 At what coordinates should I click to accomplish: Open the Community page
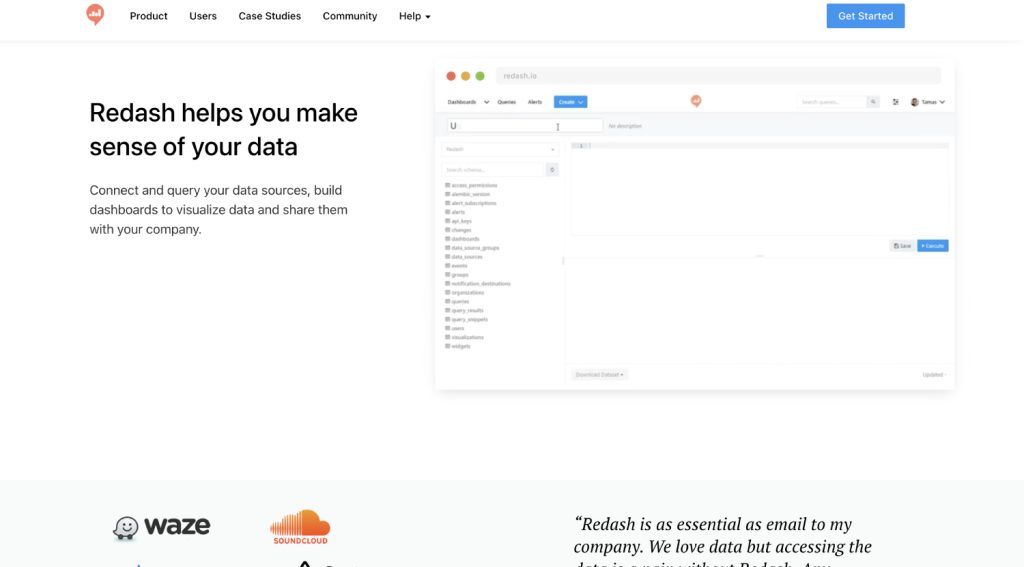[x=349, y=16]
